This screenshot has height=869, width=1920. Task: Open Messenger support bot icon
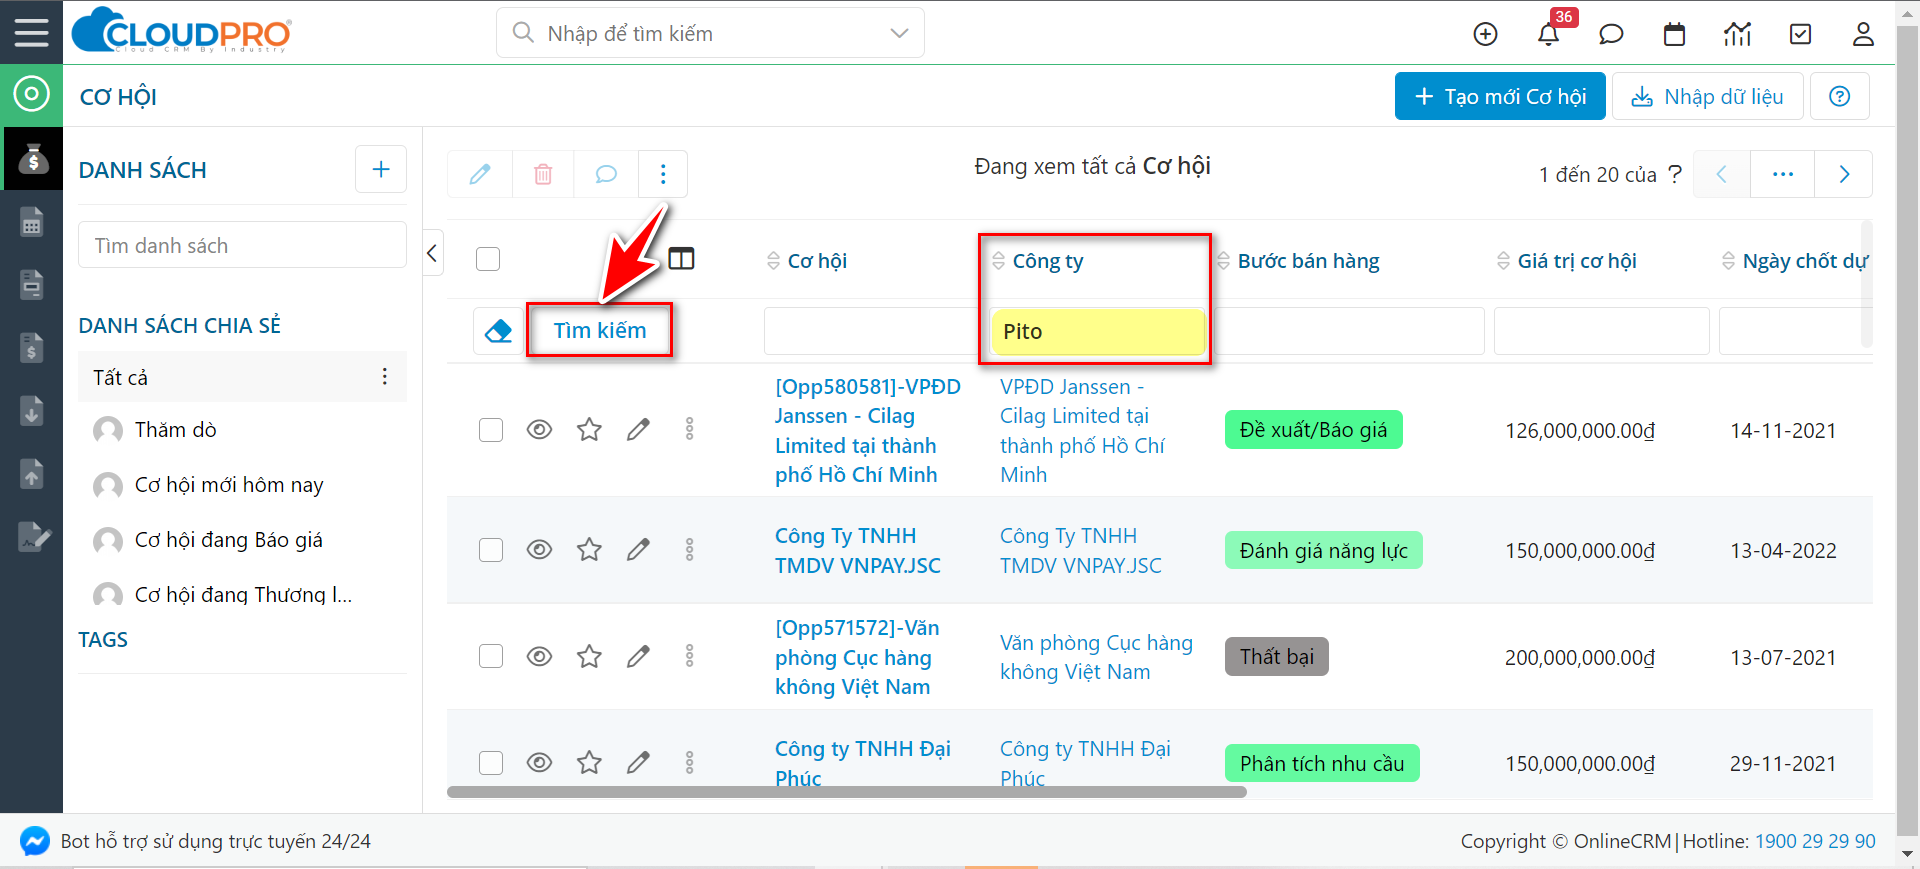coord(35,841)
